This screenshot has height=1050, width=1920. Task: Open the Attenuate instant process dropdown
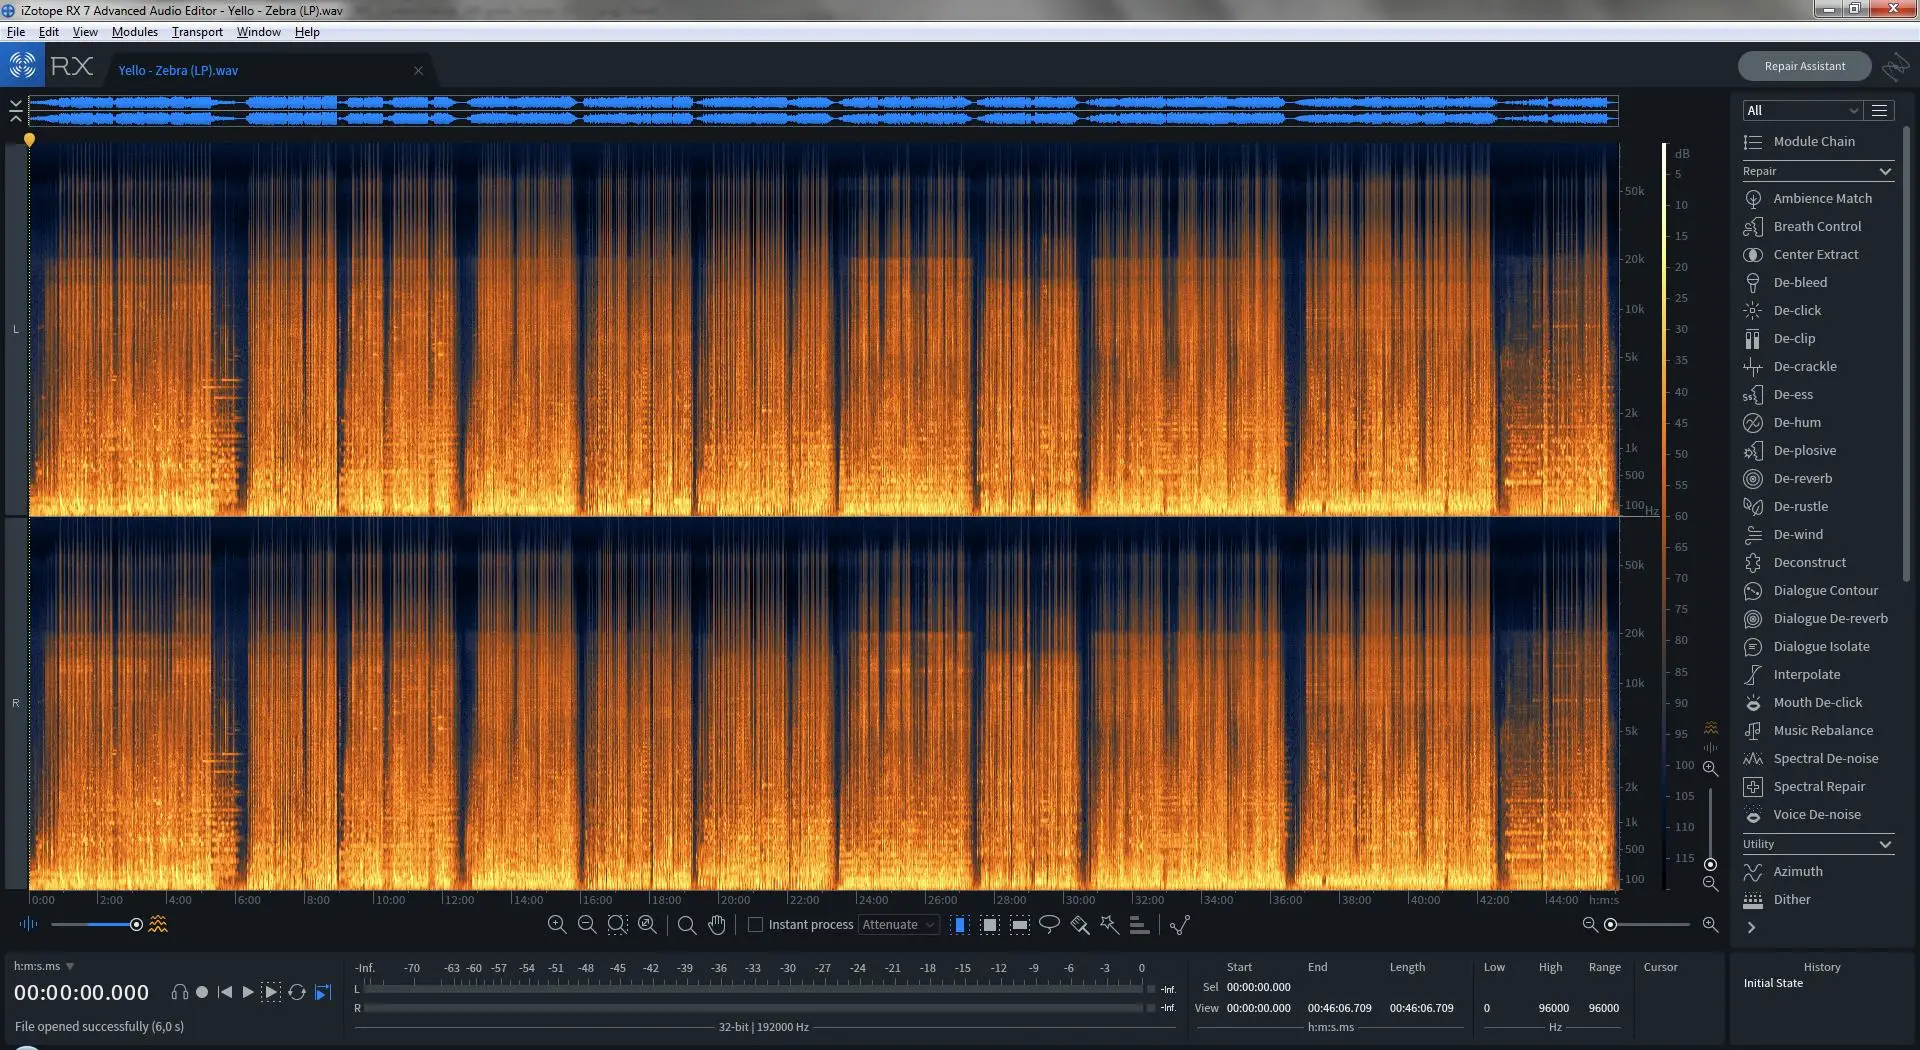pyautogui.click(x=898, y=924)
